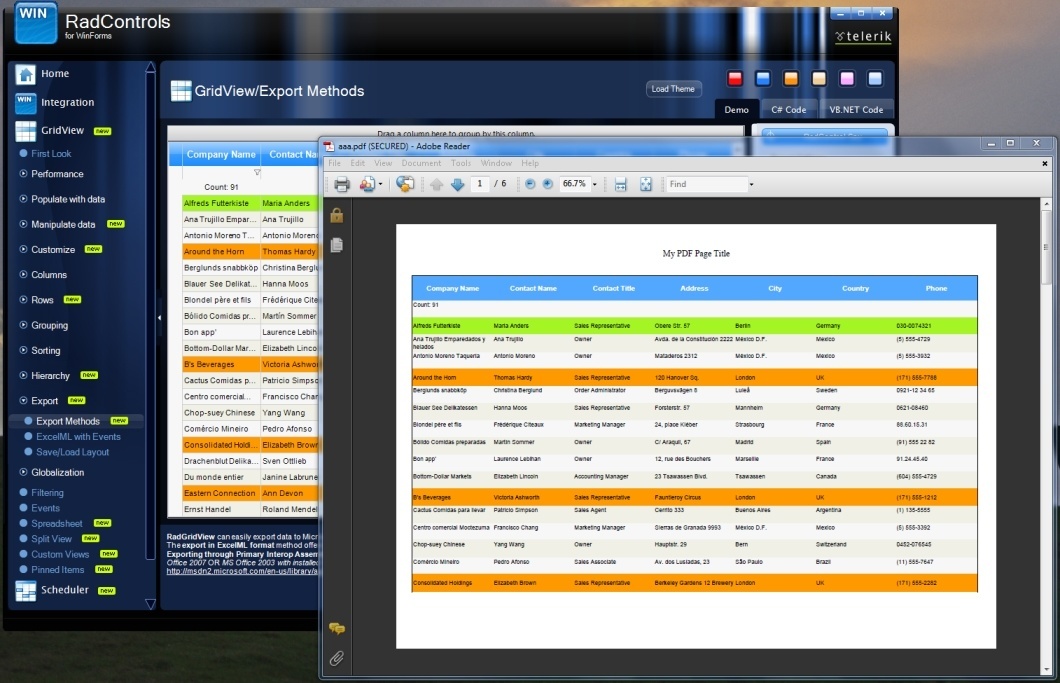Screen dimensions: 1060x683
Task: Open the Document menu in Adobe Reader
Action: (x=421, y=163)
